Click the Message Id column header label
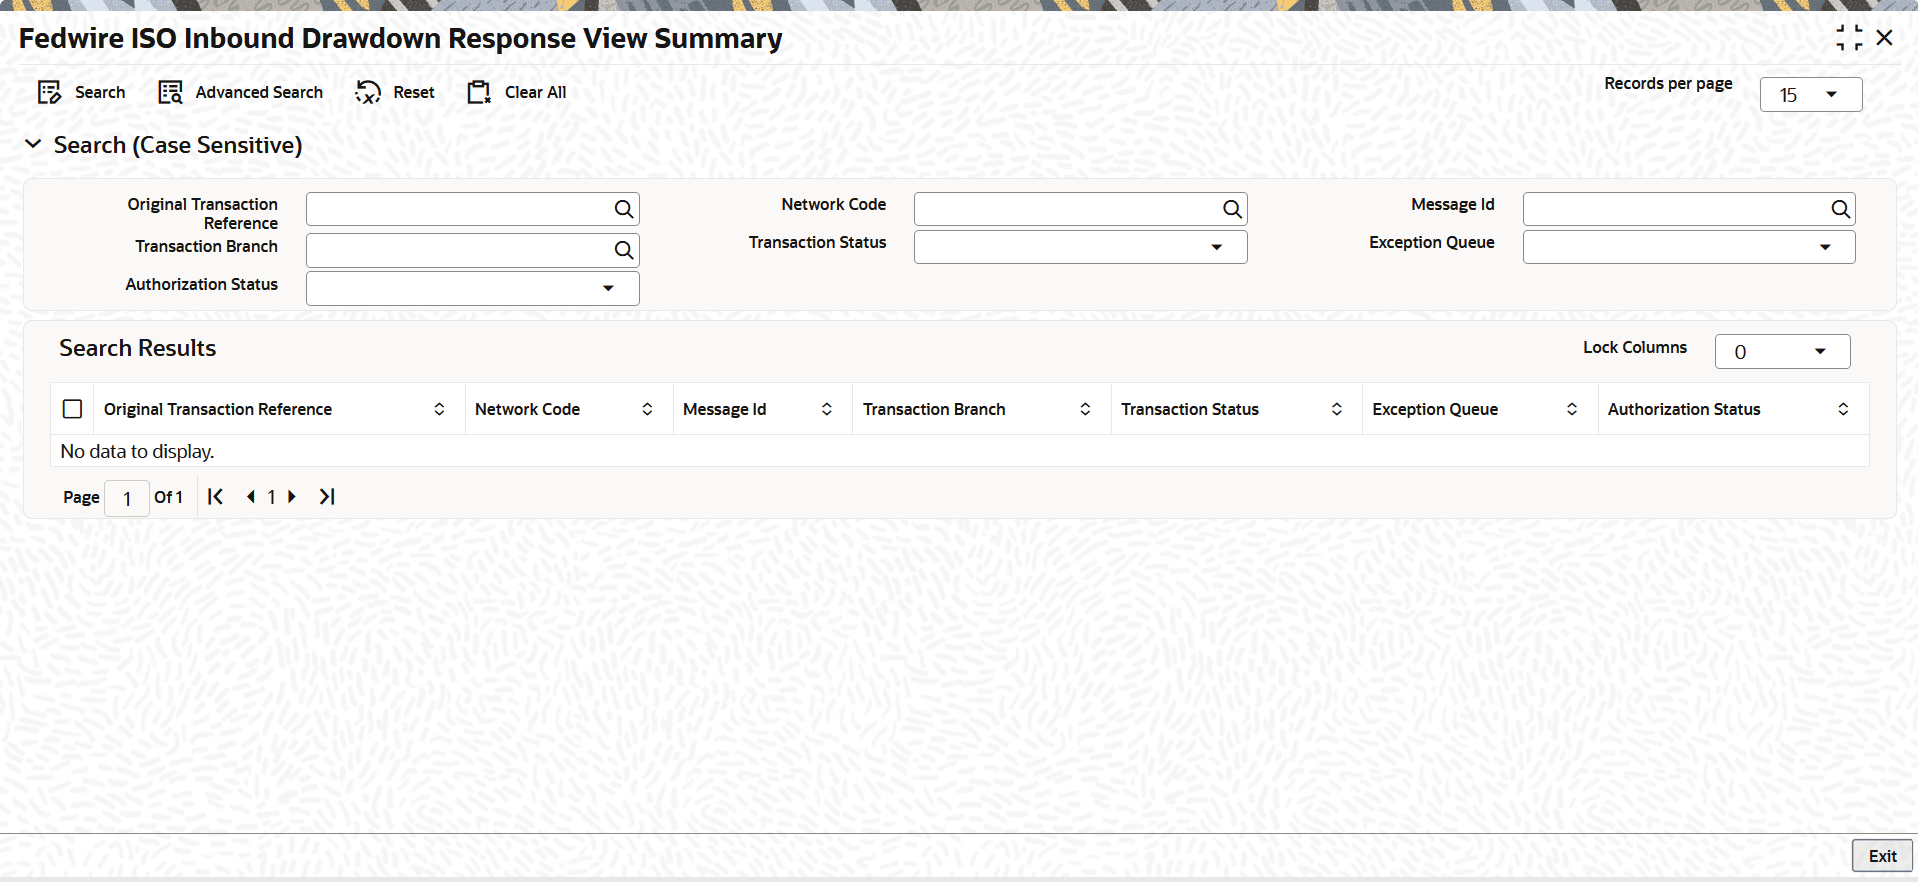Image resolution: width=1918 pixels, height=882 pixels. pos(724,409)
